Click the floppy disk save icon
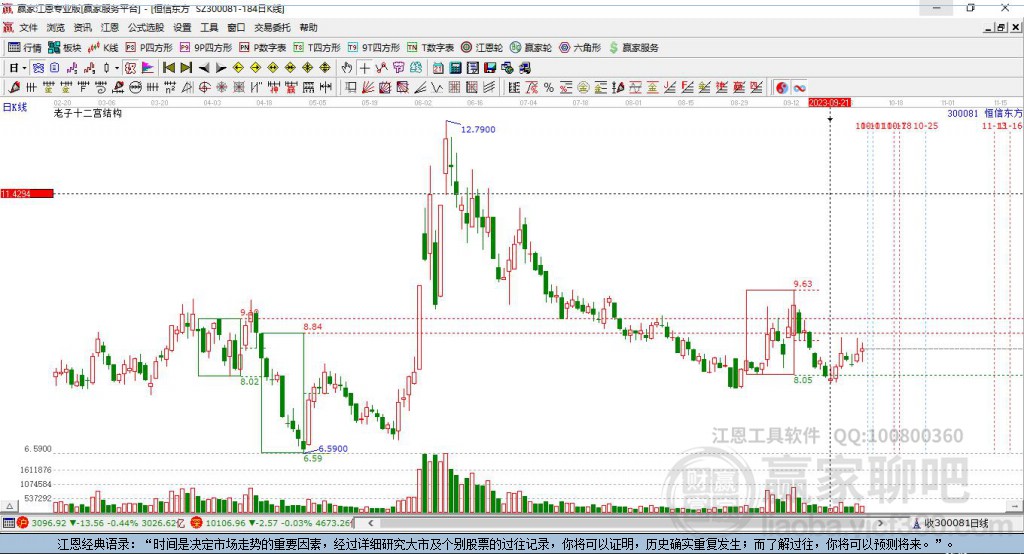This screenshot has width=1024, height=554. coord(490,68)
